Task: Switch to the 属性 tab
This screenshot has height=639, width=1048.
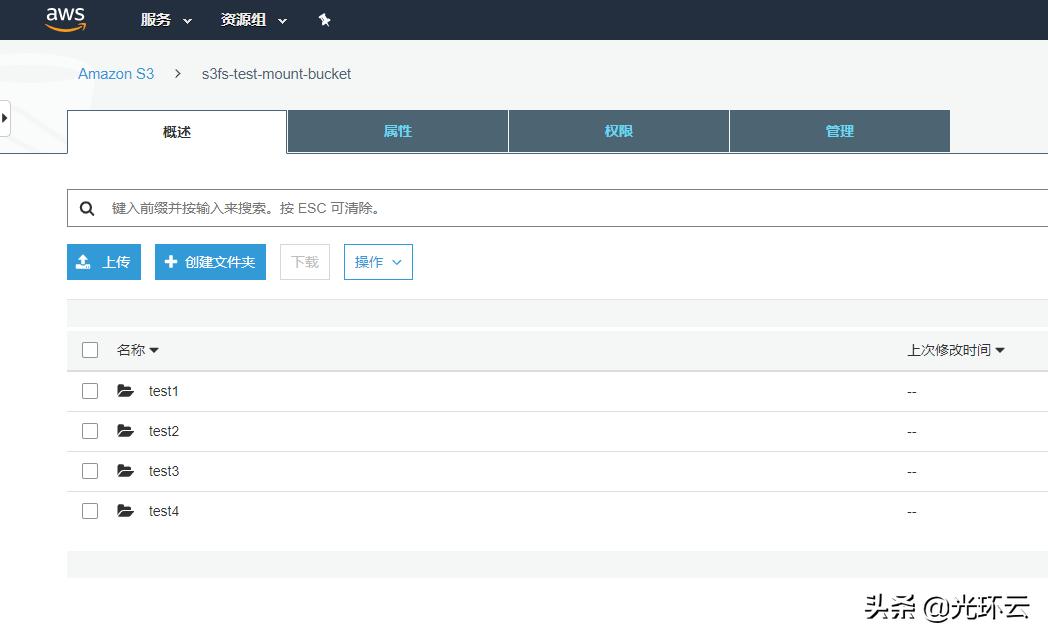Action: click(x=397, y=131)
